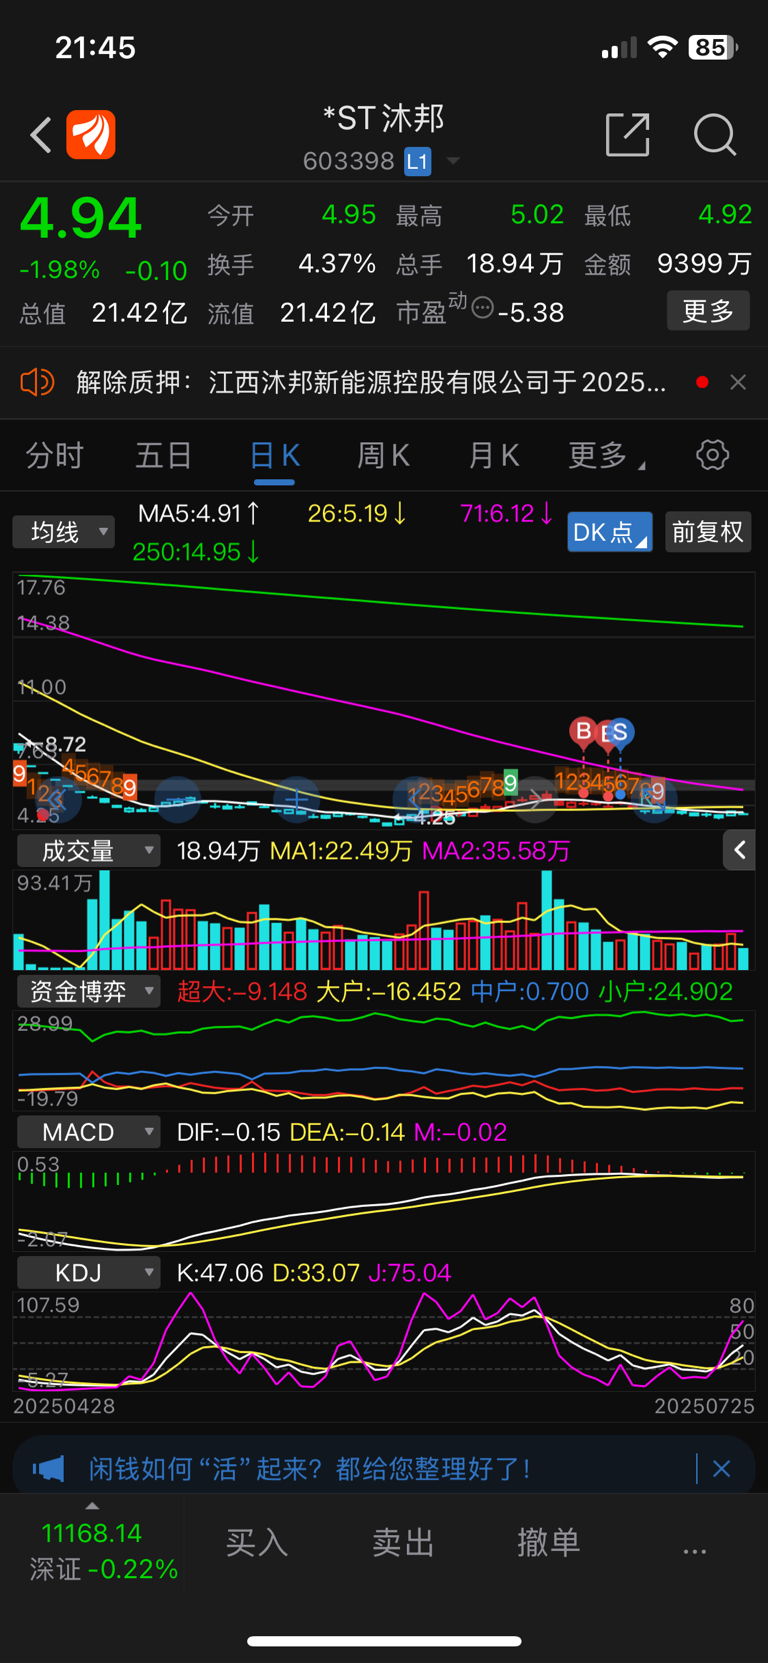The image size is (768, 1663).
Task: Tap the 更多 quote details button
Action: pyautogui.click(x=708, y=311)
